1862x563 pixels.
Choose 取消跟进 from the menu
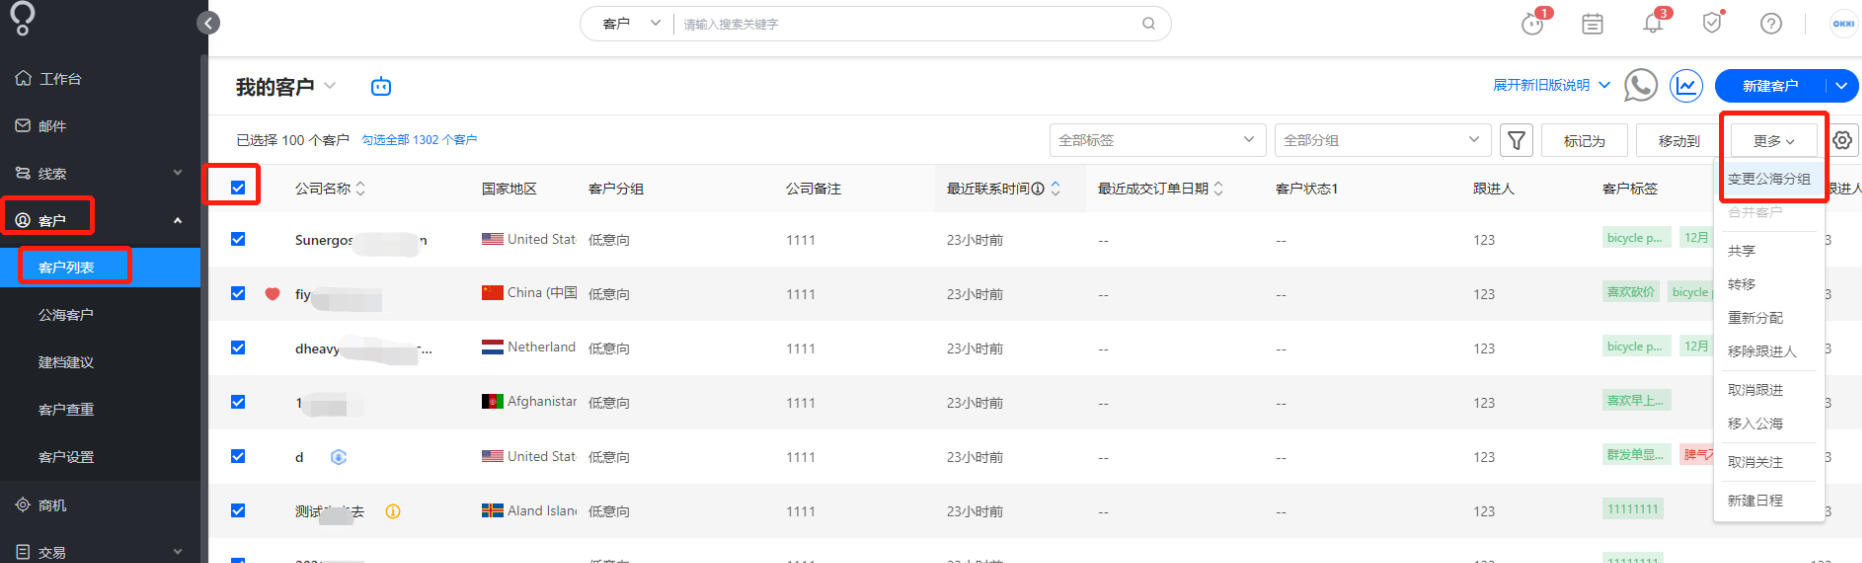1769,390
